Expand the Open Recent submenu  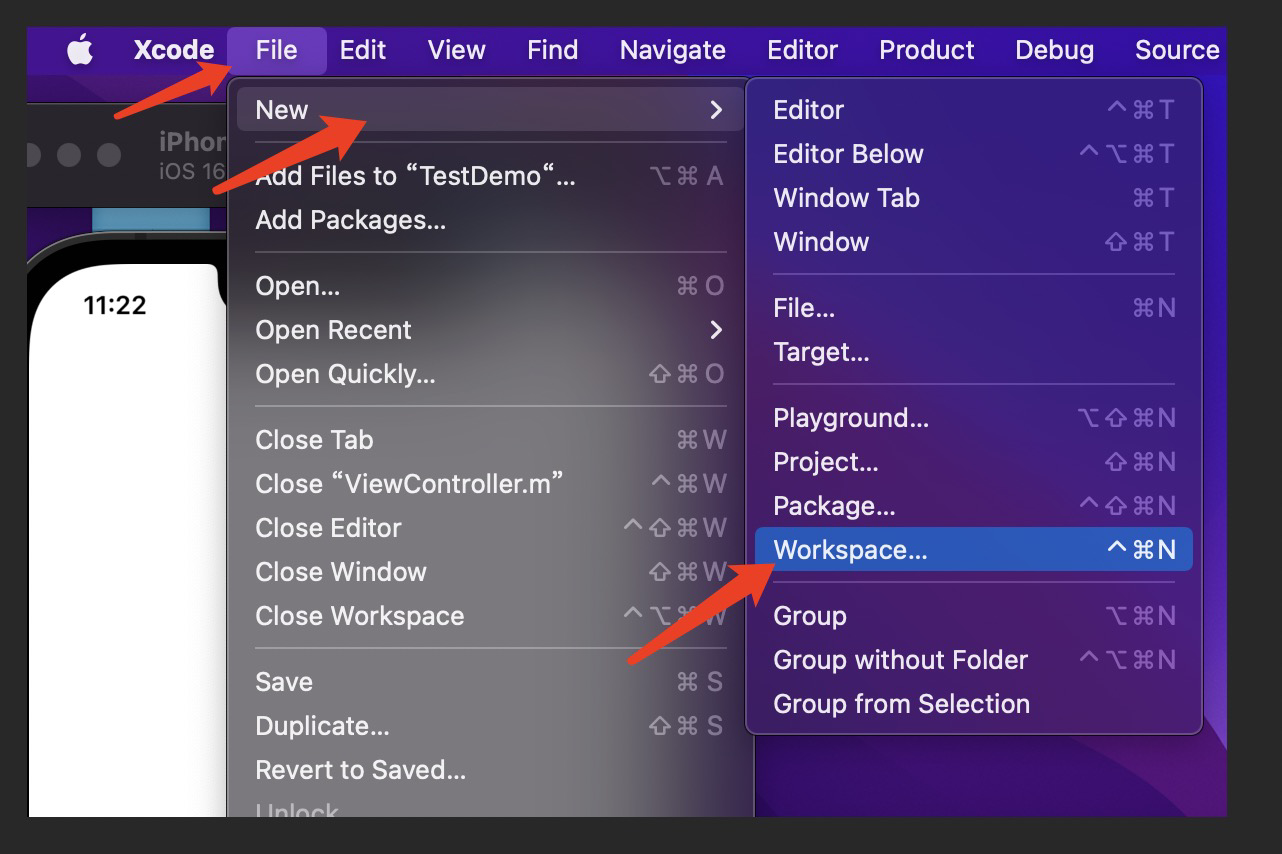point(490,330)
